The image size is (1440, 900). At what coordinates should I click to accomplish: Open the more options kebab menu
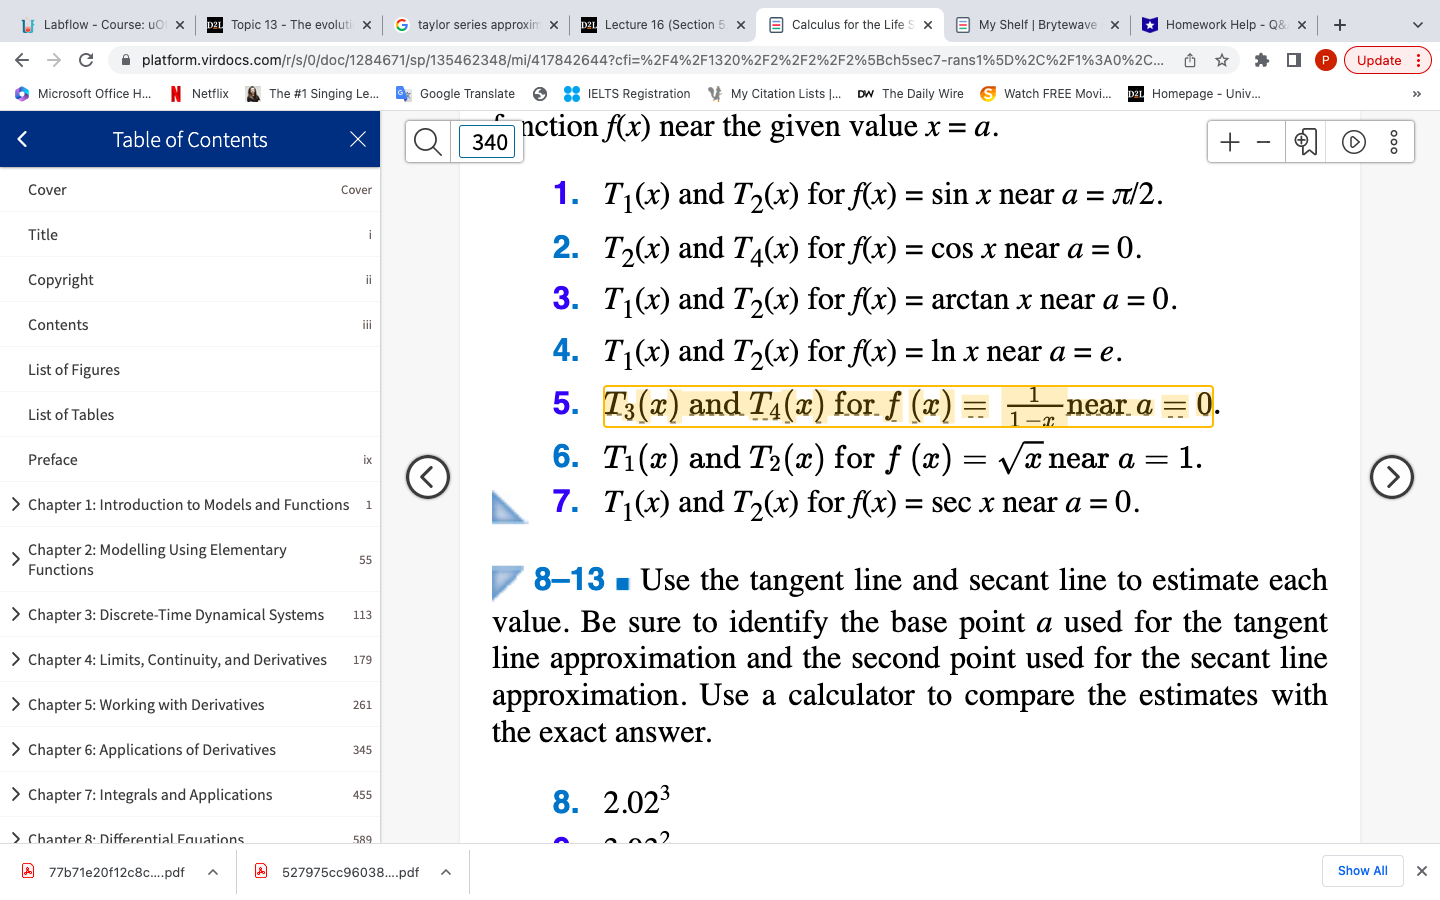[1393, 141]
